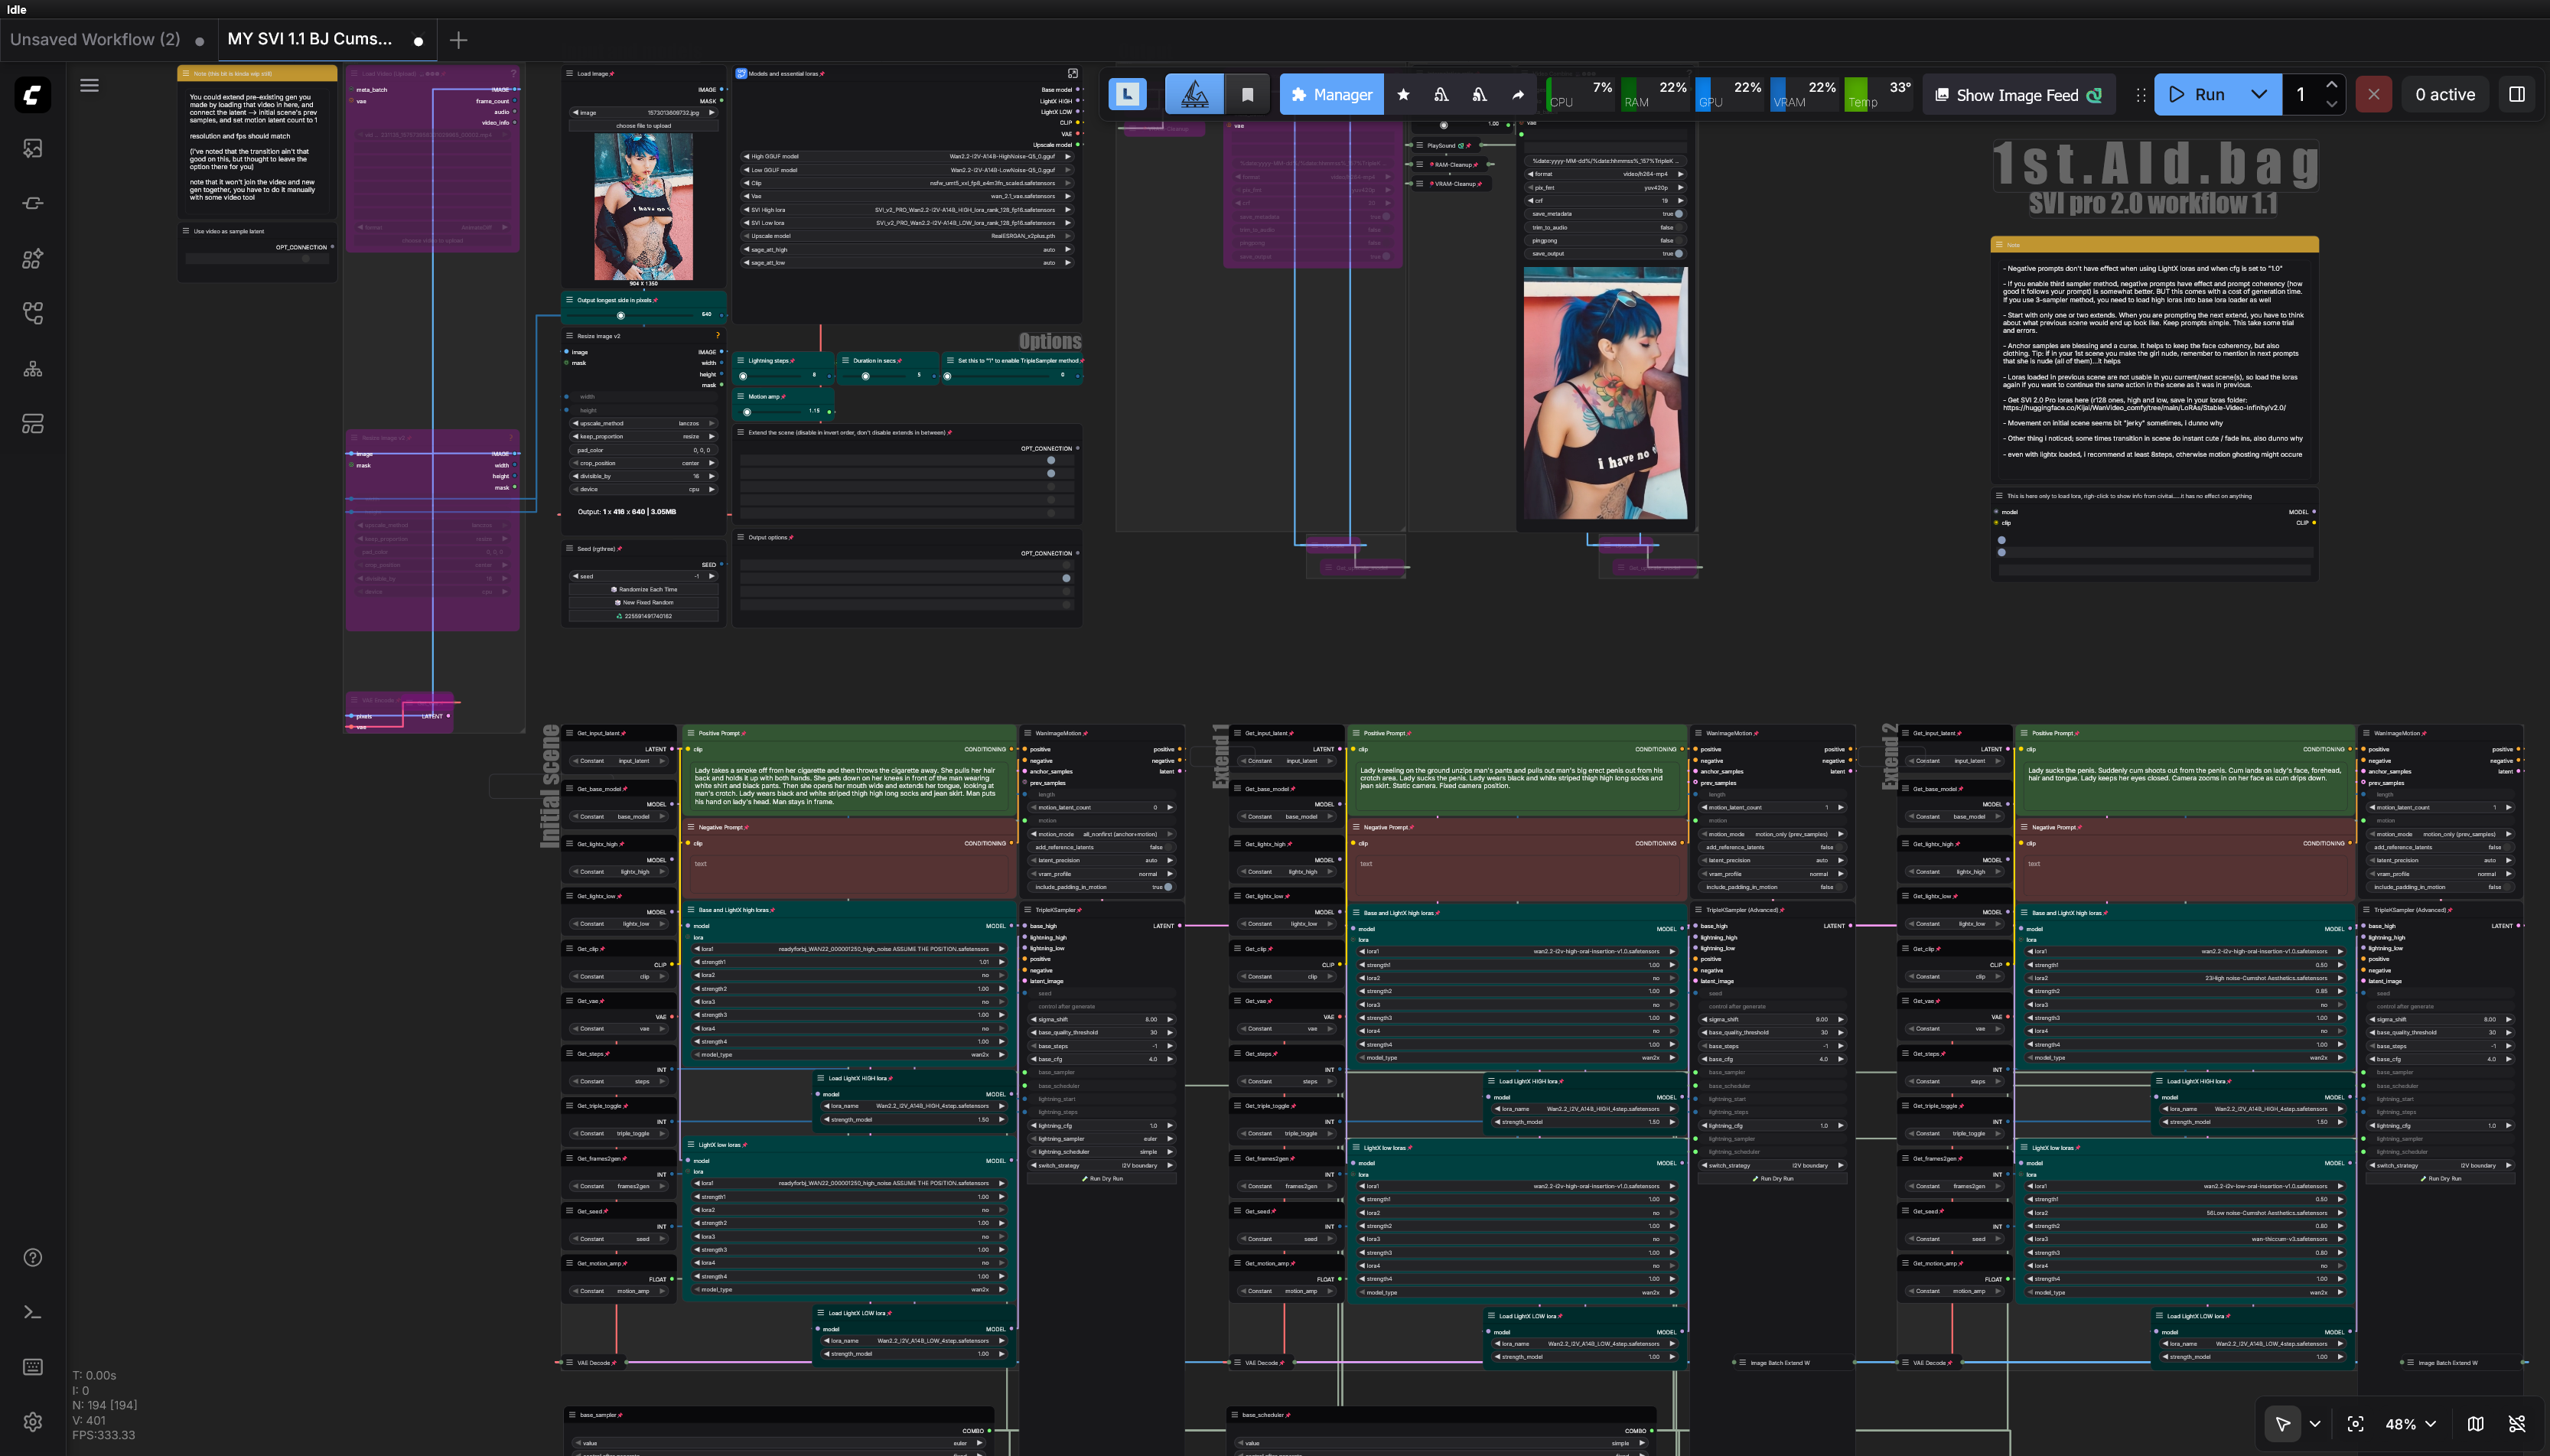Toggle the right side panel icon

tap(2517, 94)
